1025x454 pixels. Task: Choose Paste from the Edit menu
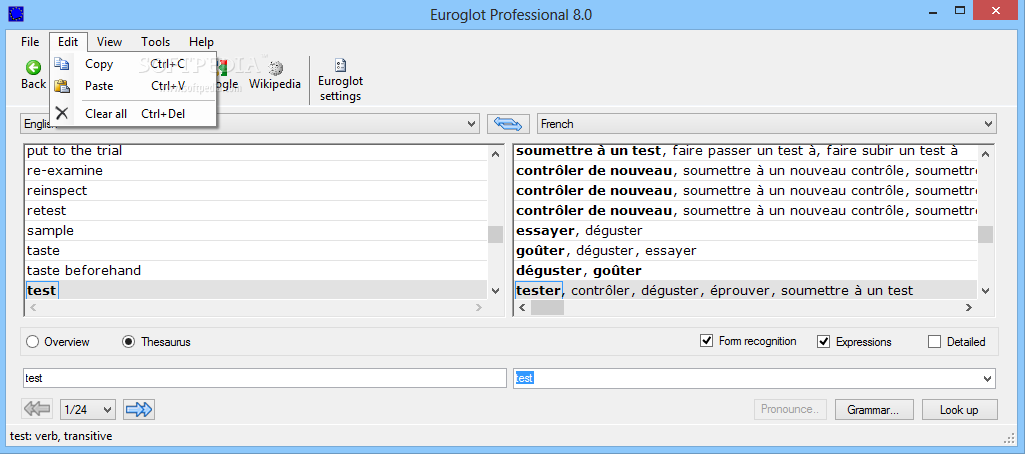pyautogui.click(x=133, y=86)
